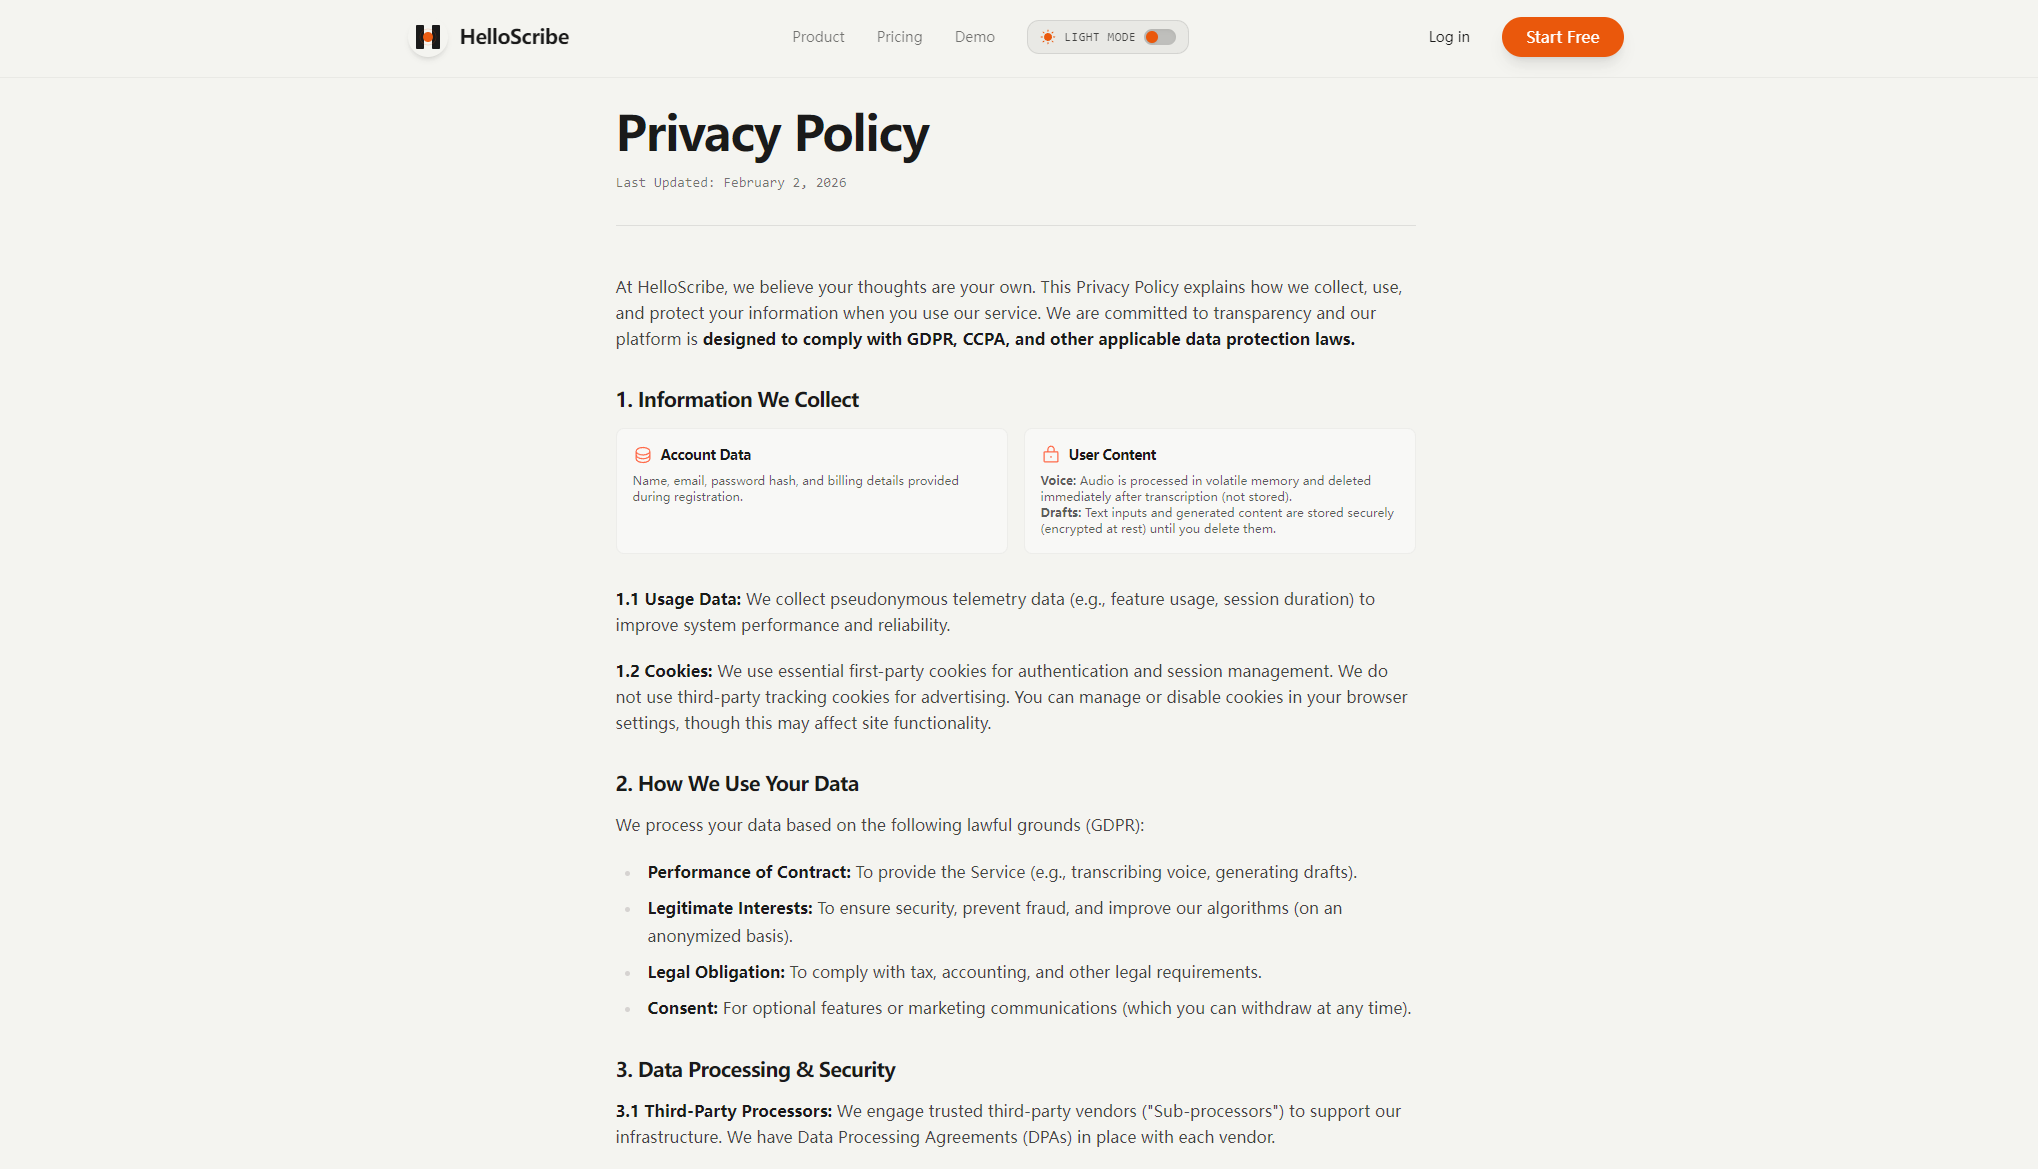Open the Product menu item
This screenshot has height=1169, width=2038.
coord(818,37)
